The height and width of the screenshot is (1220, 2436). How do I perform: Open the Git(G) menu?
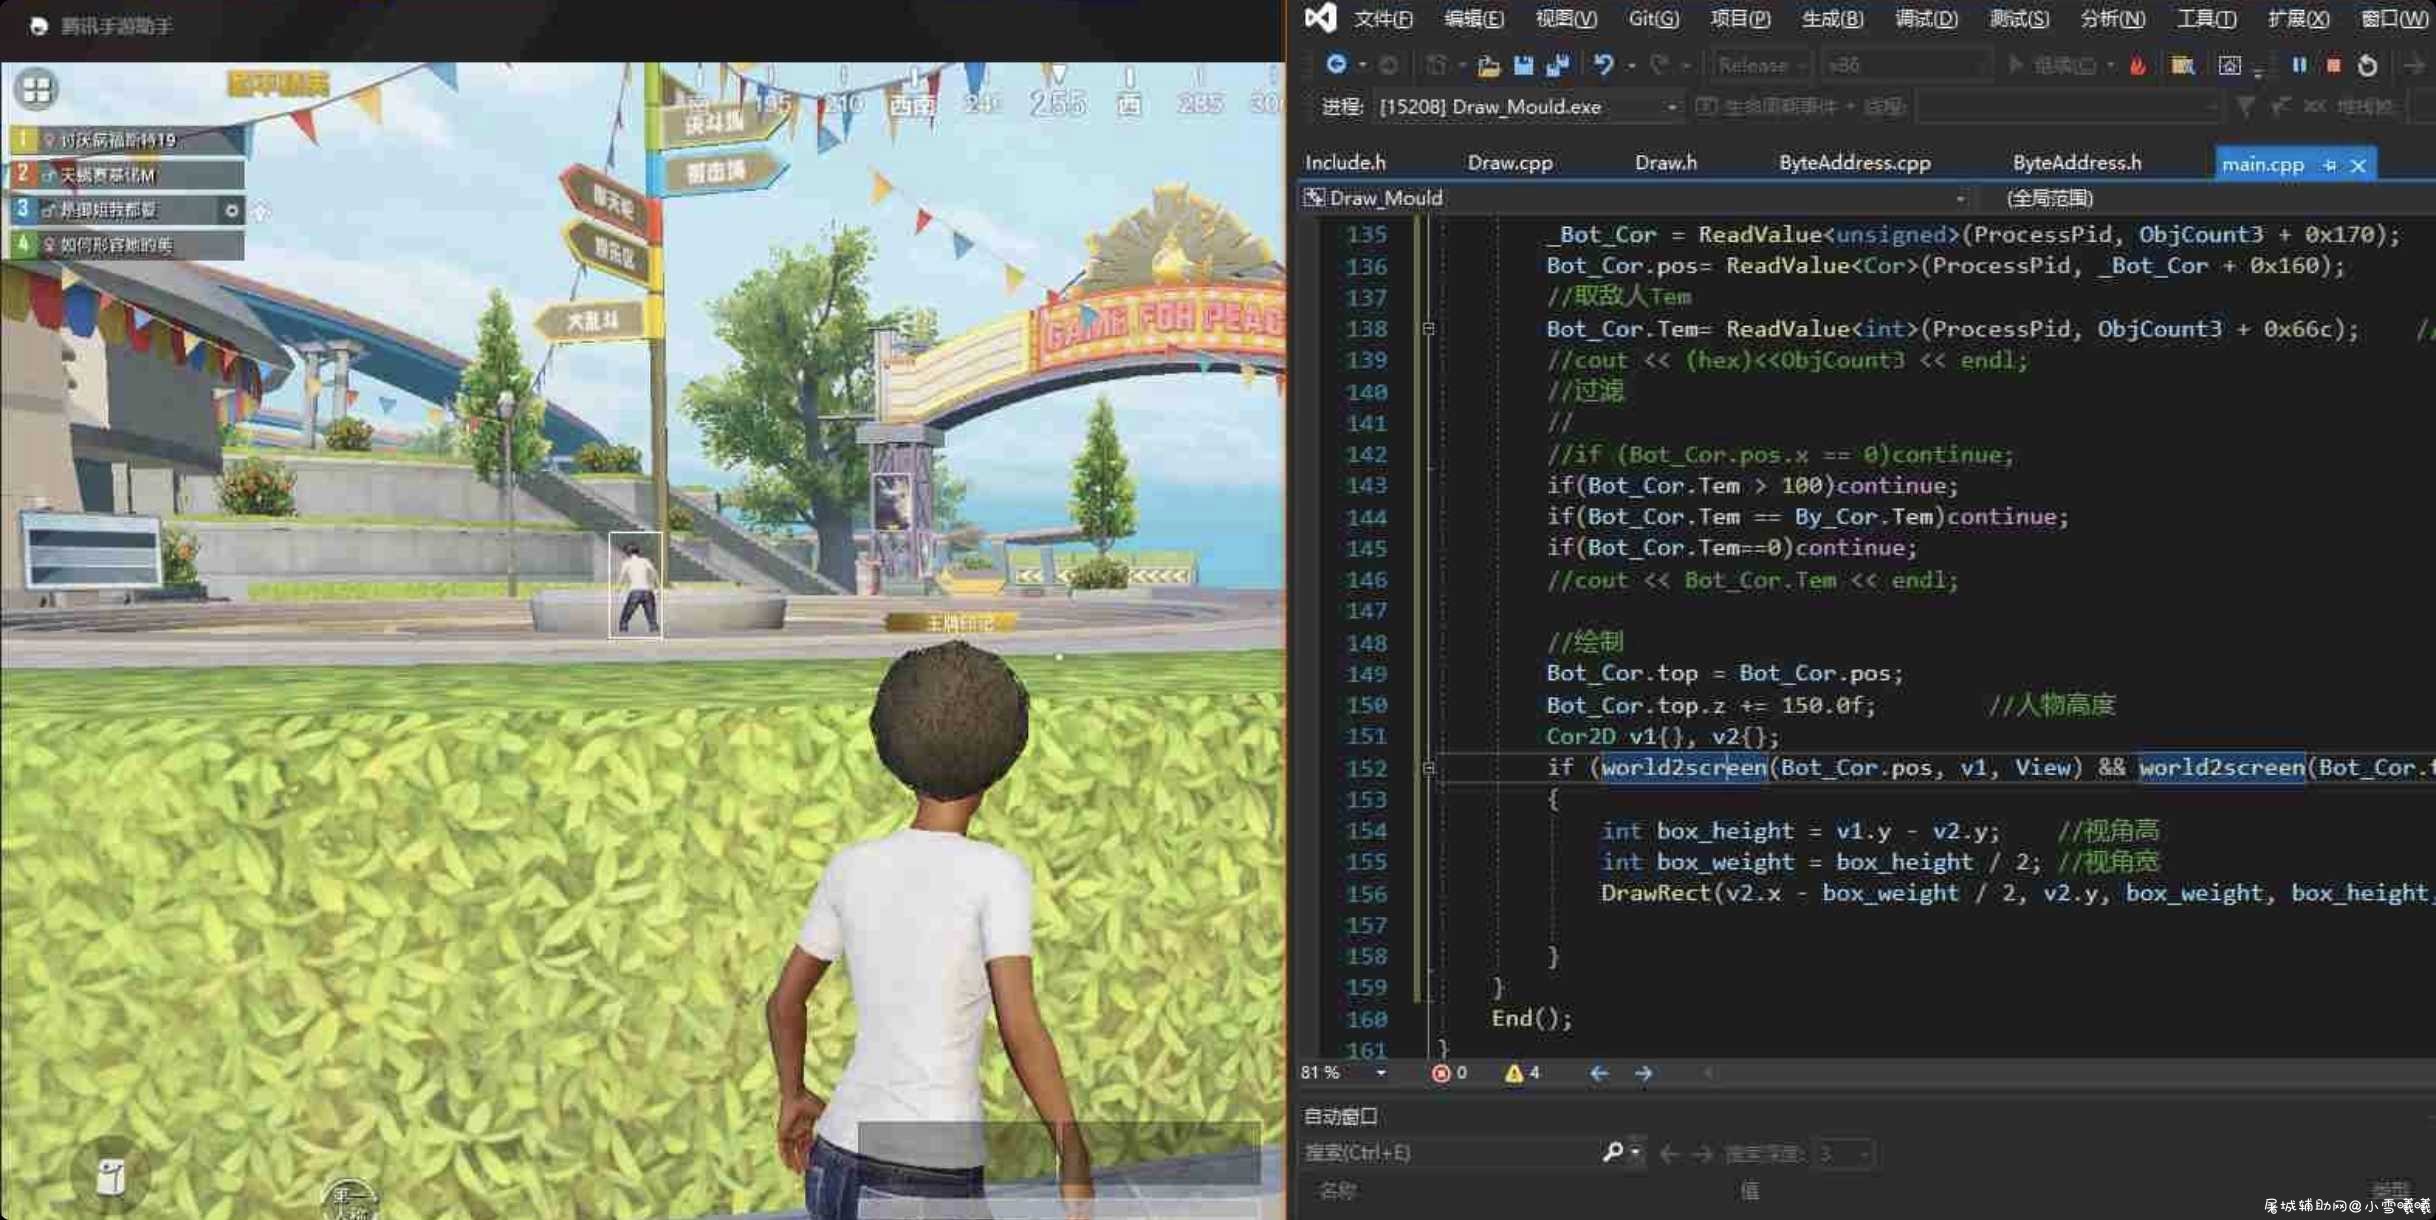click(x=1653, y=18)
